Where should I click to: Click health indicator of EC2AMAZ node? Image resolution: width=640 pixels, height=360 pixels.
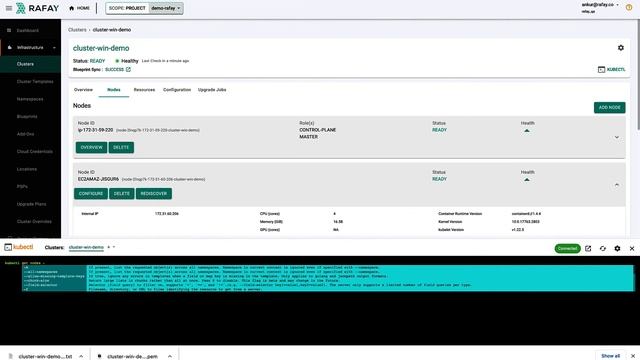click(x=527, y=180)
